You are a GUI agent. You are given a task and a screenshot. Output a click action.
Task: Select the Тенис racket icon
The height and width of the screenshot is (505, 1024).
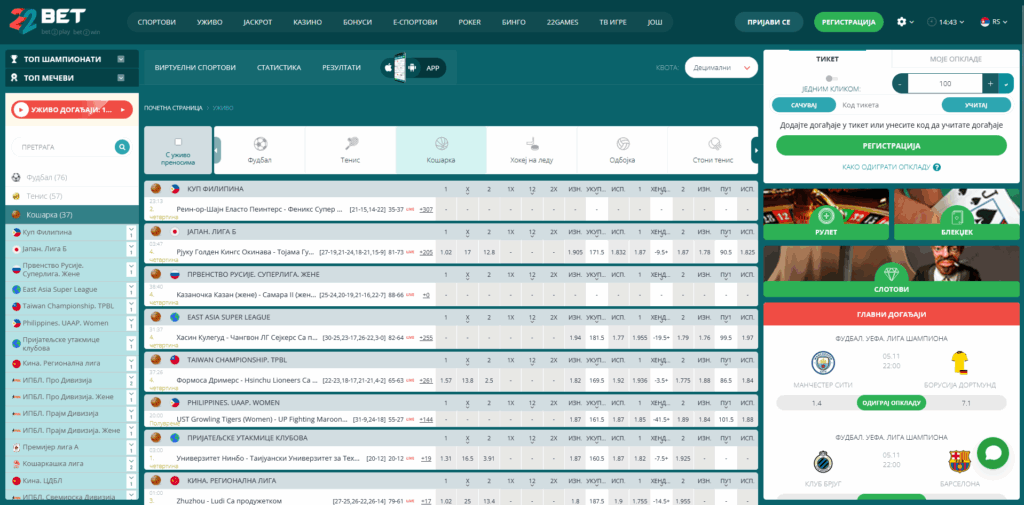click(351, 143)
